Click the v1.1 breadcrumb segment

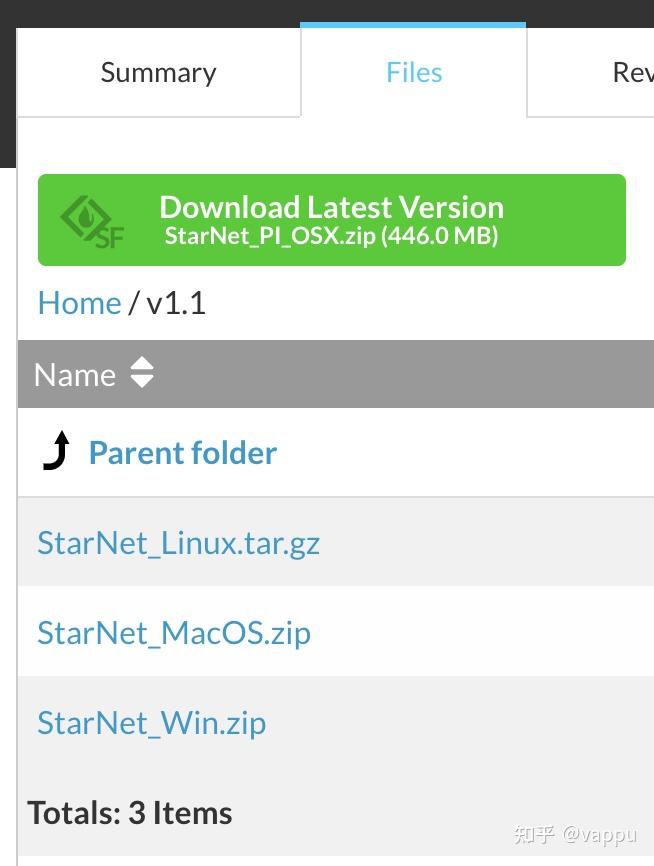(x=176, y=302)
